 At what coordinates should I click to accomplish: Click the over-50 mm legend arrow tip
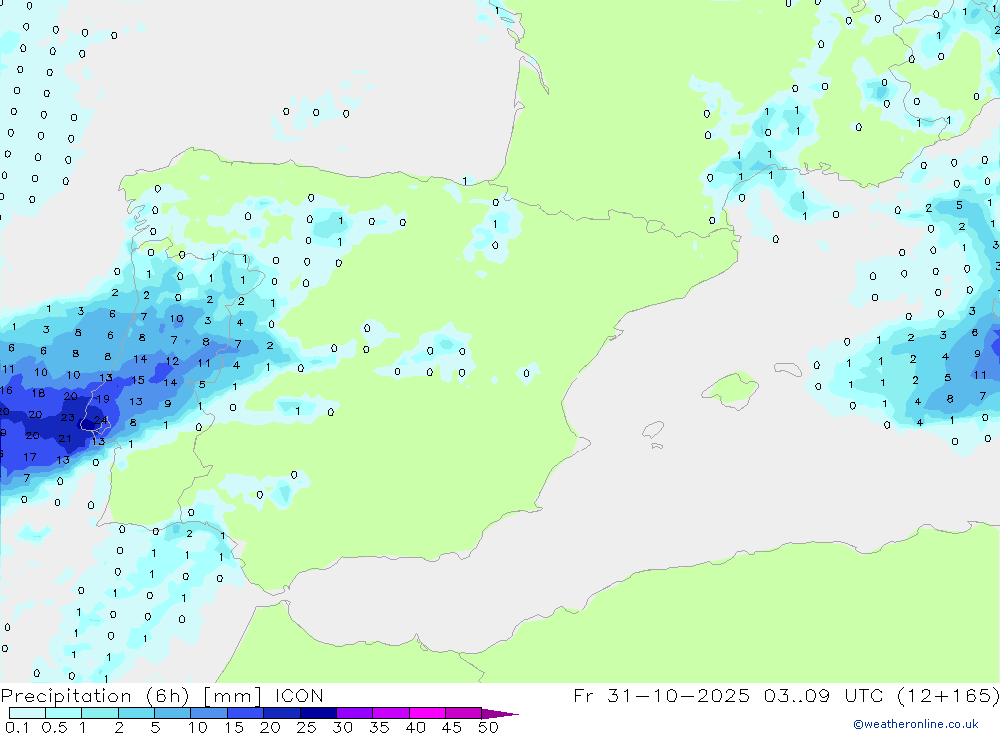pyautogui.click(x=501, y=714)
